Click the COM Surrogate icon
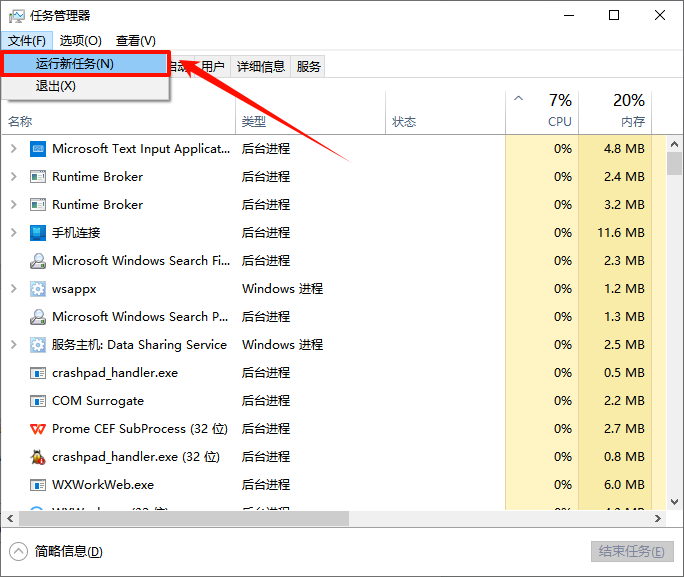The height and width of the screenshot is (577, 684). pos(38,401)
